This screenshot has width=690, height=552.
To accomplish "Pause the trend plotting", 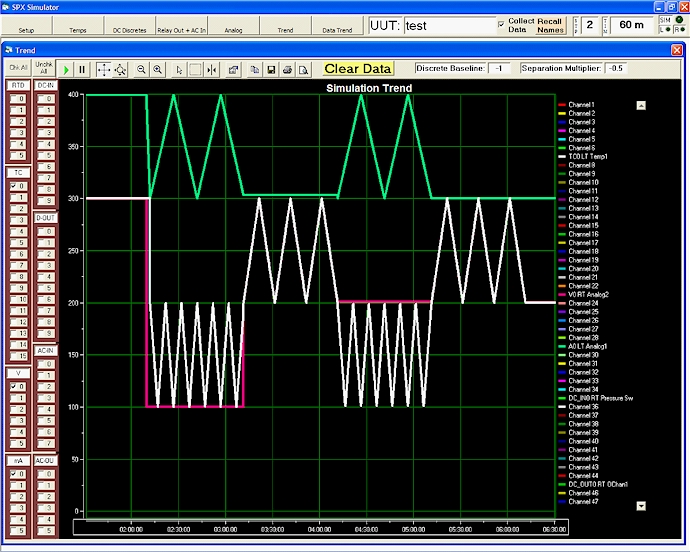I will coord(82,70).
